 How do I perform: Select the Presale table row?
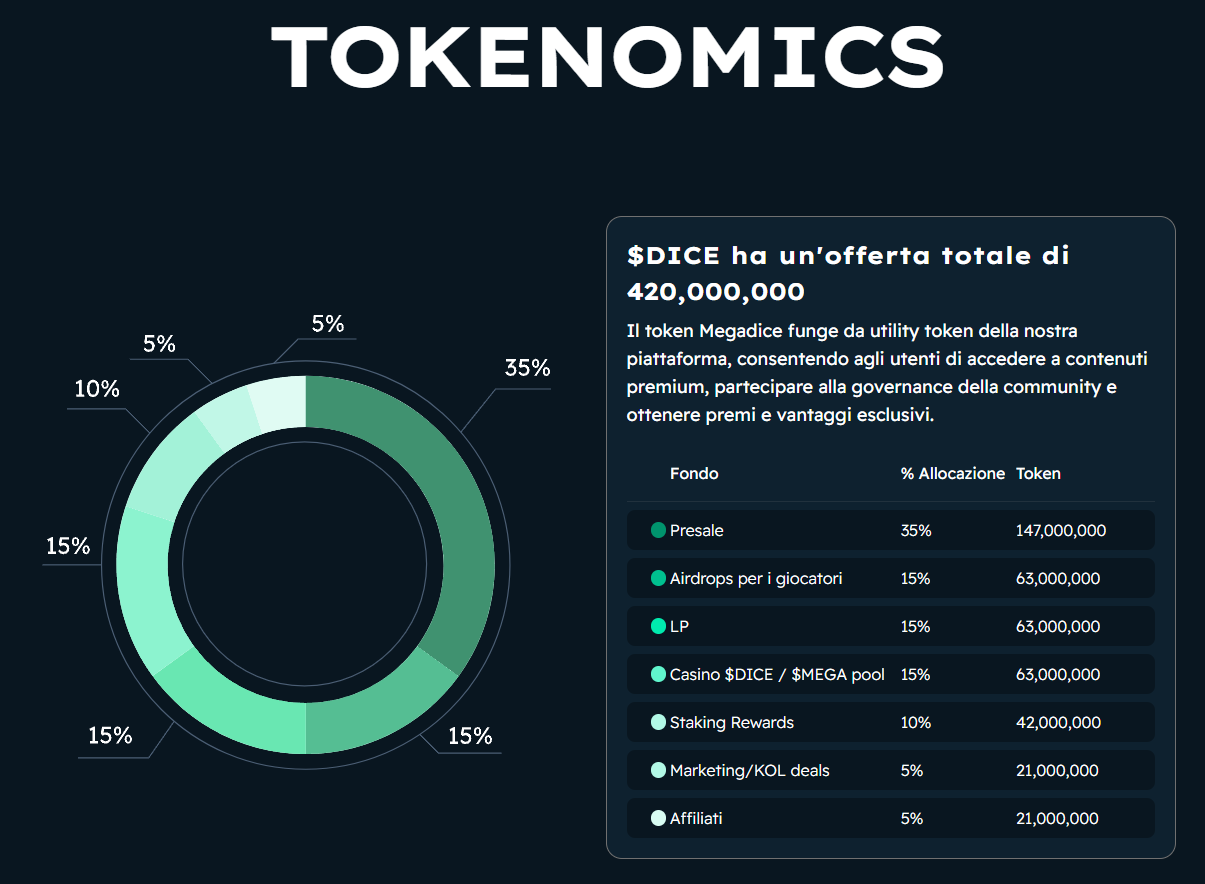pos(890,530)
